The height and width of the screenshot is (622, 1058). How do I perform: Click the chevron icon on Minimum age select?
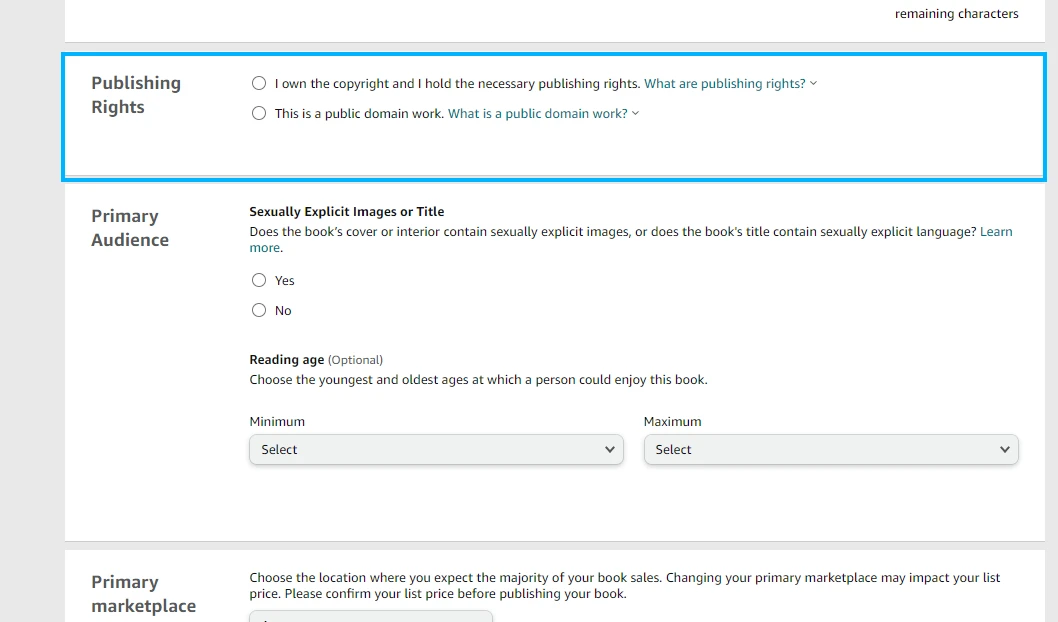(610, 450)
